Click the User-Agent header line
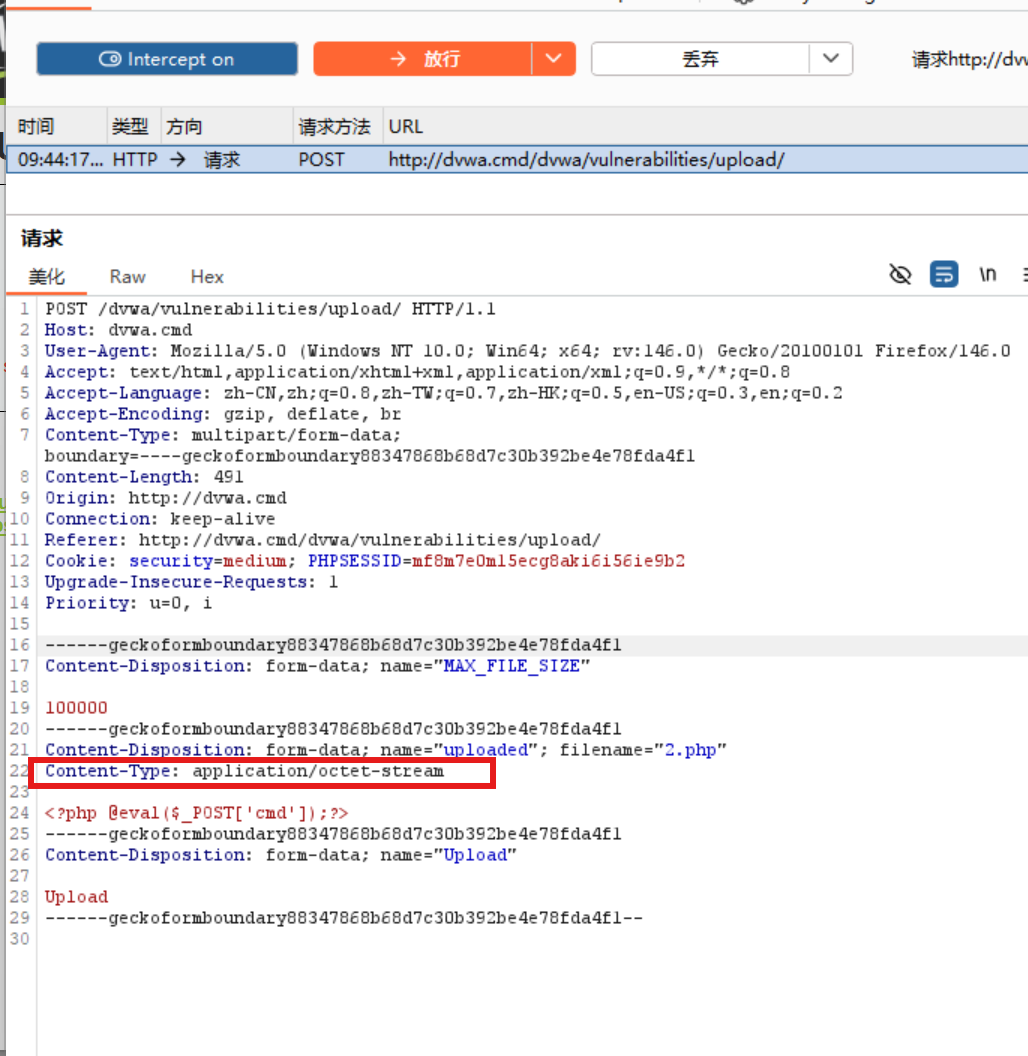Screen dimensions: 1028x1056 point(527,351)
